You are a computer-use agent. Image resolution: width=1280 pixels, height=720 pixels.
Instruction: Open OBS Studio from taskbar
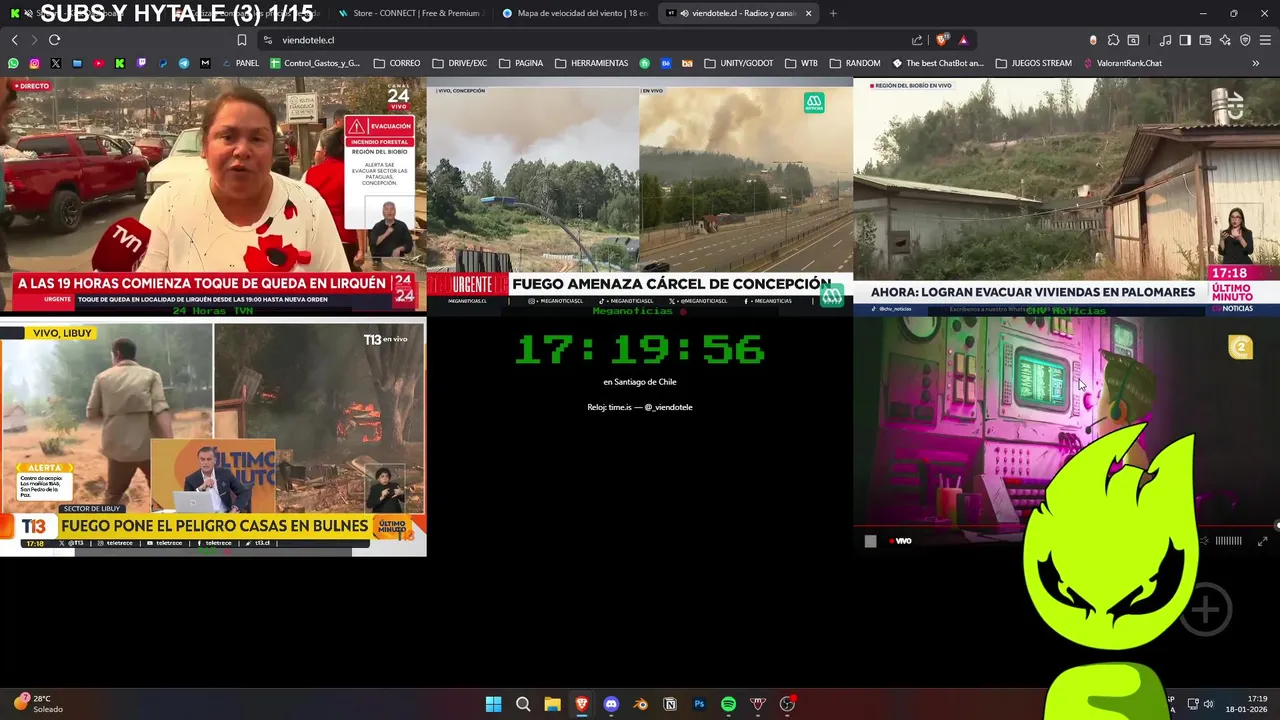[x=787, y=704]
